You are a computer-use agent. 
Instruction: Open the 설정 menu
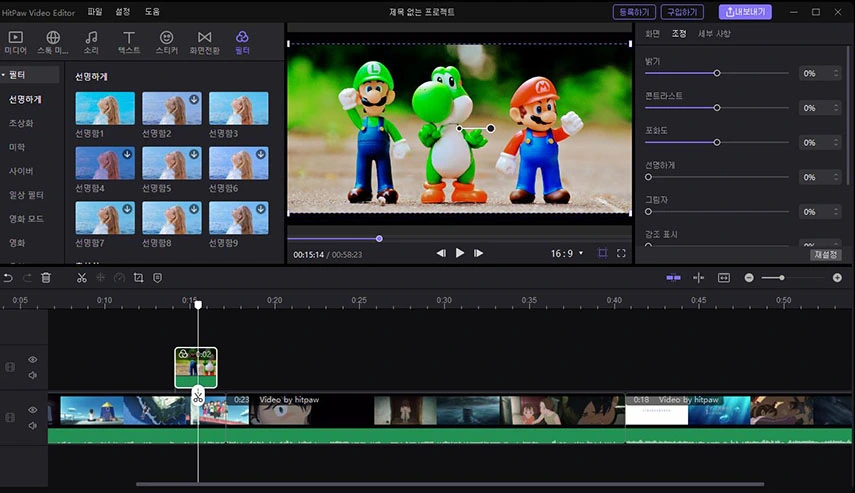123,11
